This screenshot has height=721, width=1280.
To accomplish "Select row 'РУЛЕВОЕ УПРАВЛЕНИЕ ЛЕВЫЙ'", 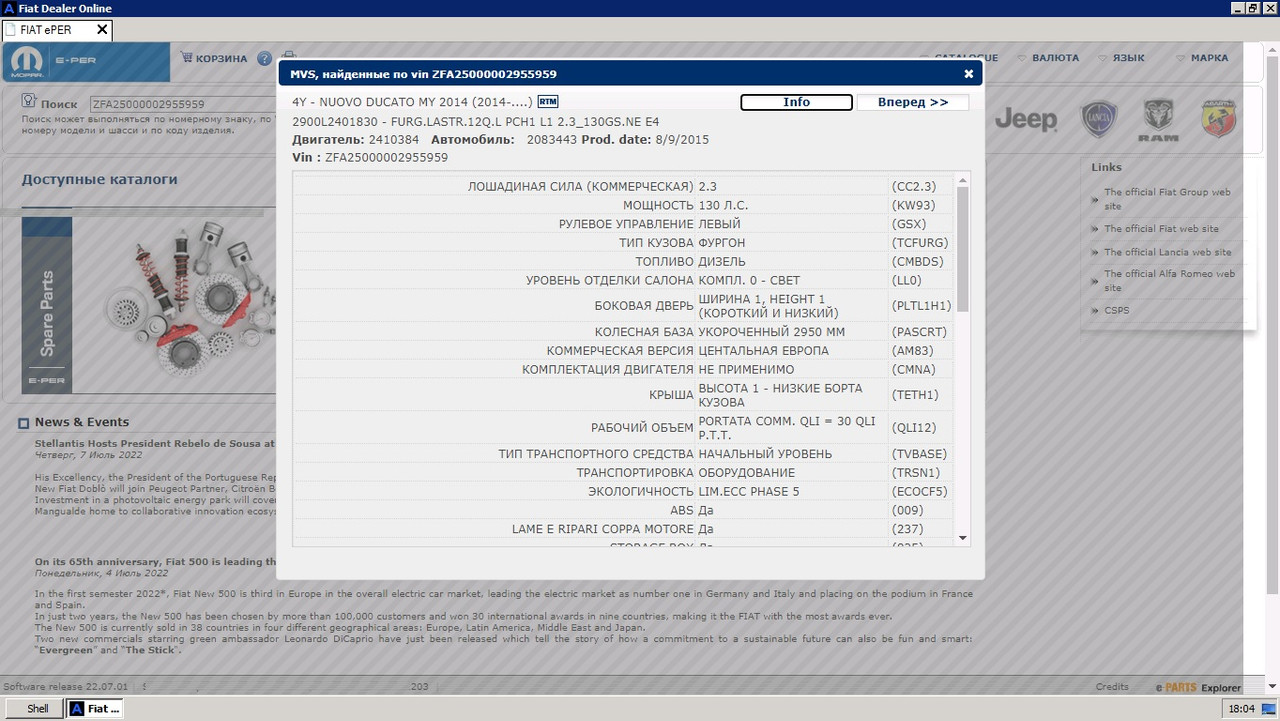I will [x=623, y=224].
